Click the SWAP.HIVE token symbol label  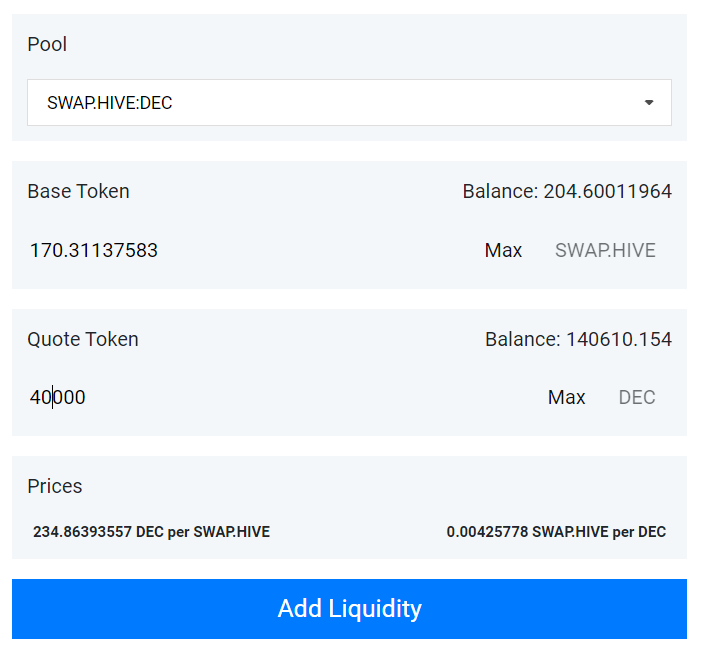coord(605,250)
